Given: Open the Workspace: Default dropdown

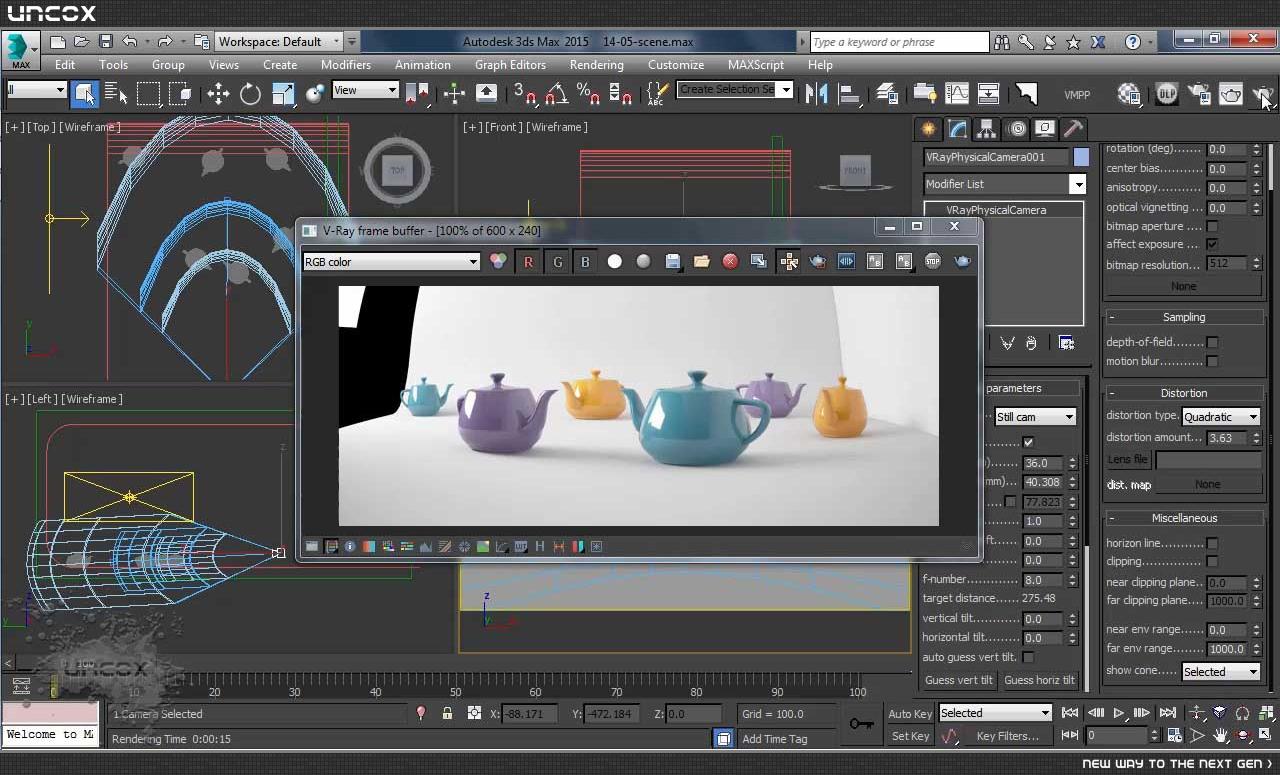Looking at the screenshot, I should tap(279, 41).
